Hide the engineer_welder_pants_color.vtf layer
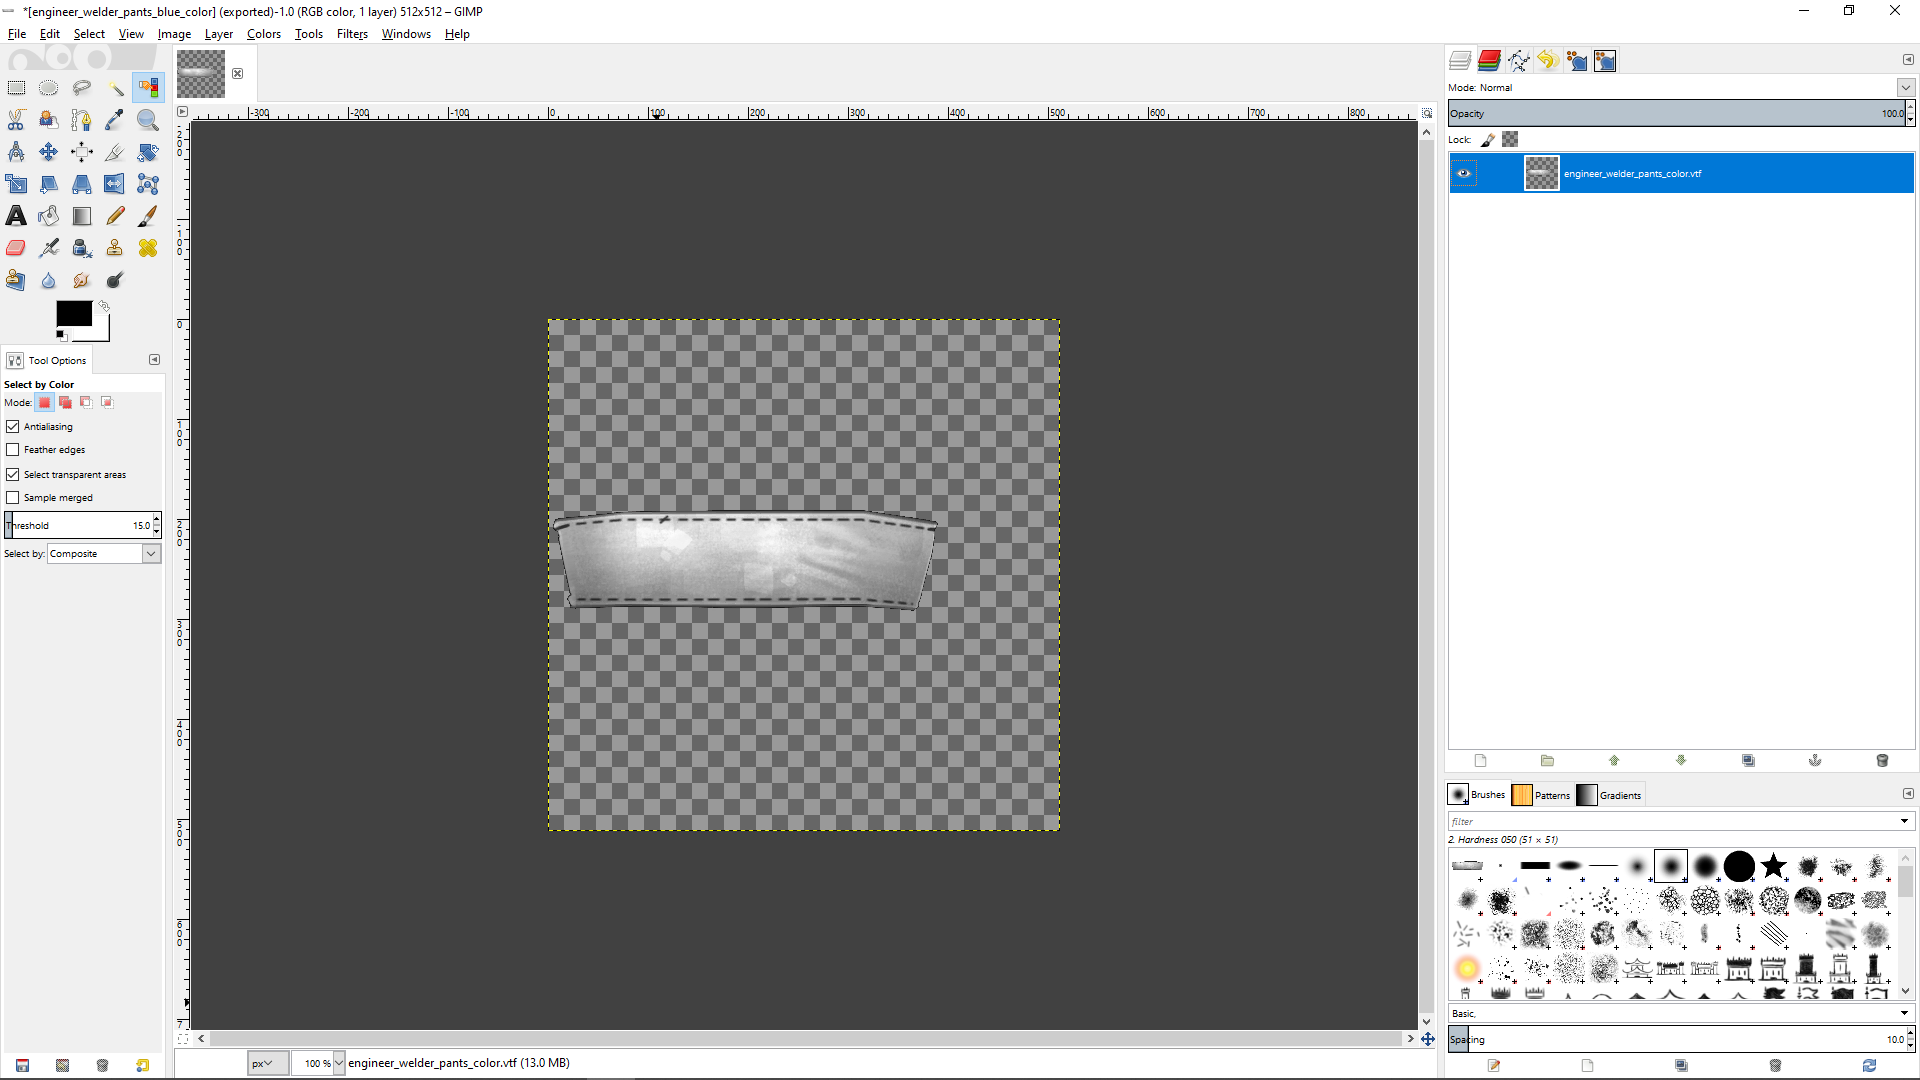1920x1080 pixels. pyautogui.click(x=1464, y=173)
